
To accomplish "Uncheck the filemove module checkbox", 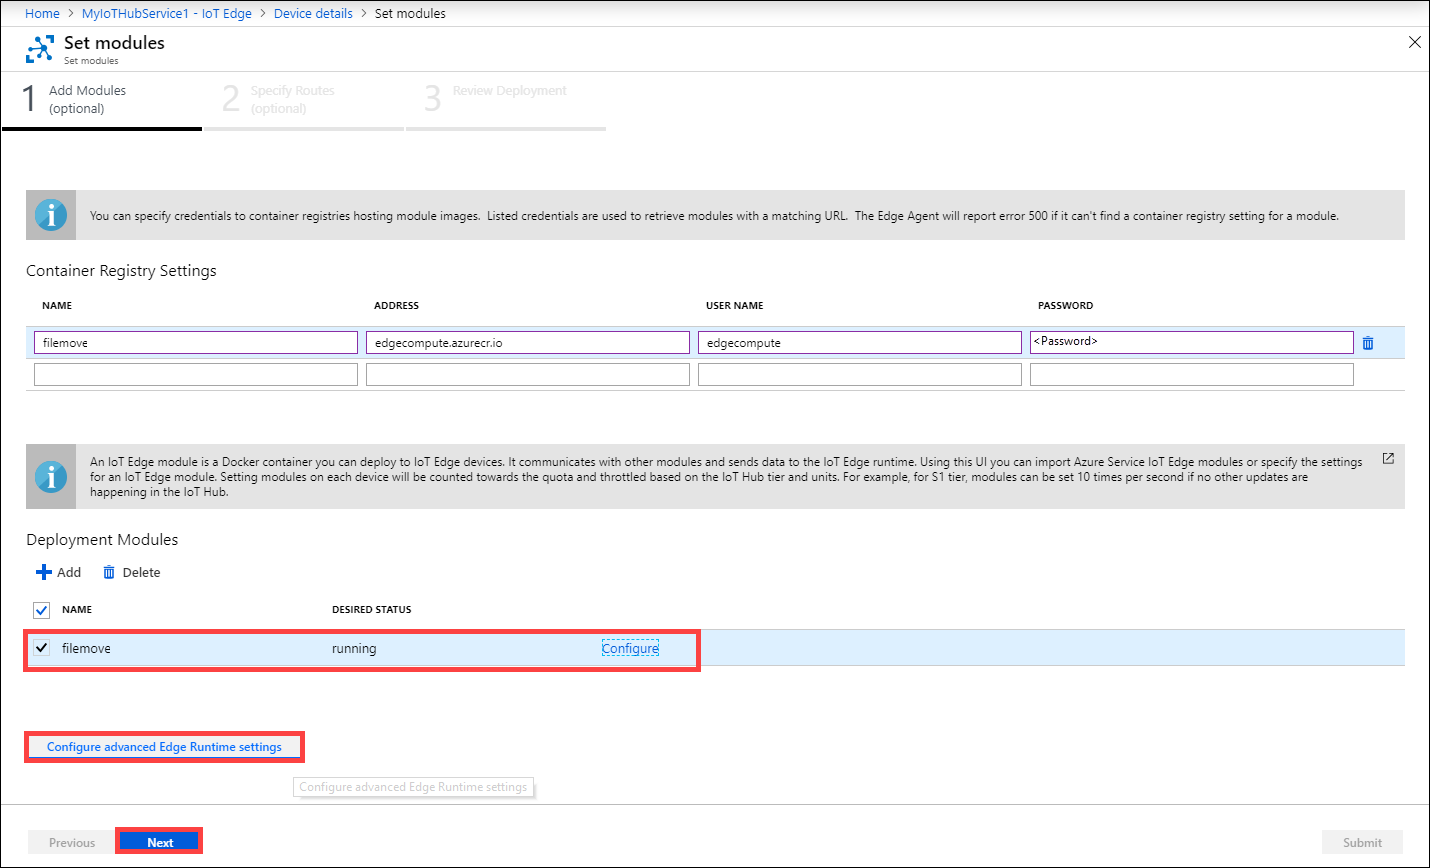I will 41,647.
